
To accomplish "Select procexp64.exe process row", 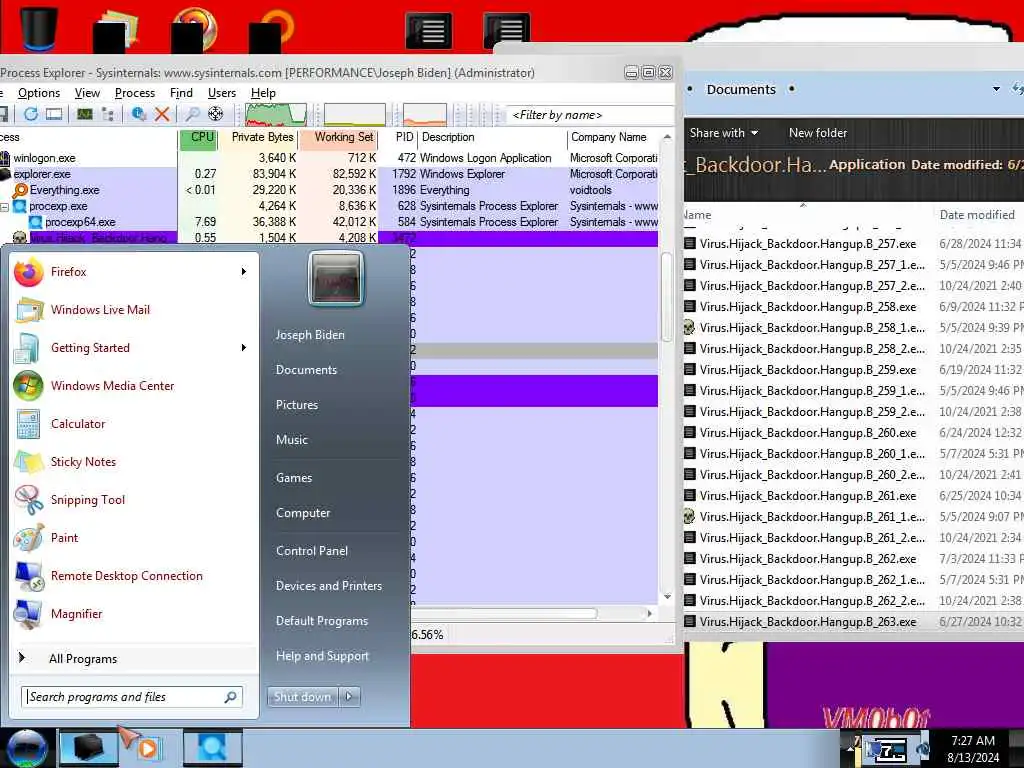I will pos(329,222).
